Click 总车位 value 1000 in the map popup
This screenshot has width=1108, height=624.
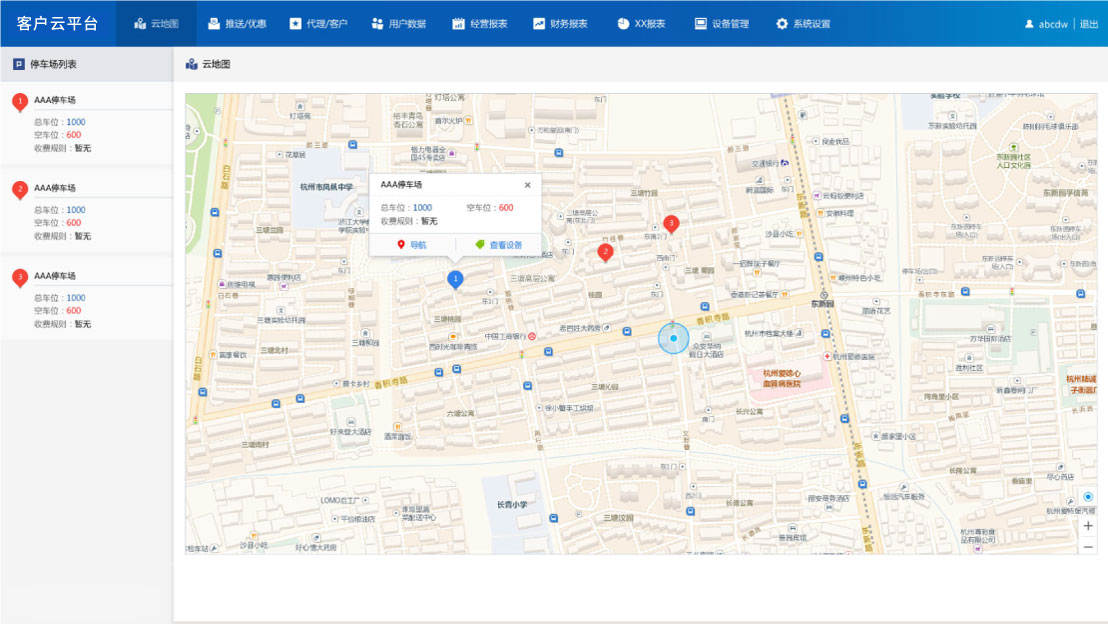(423, 208)
